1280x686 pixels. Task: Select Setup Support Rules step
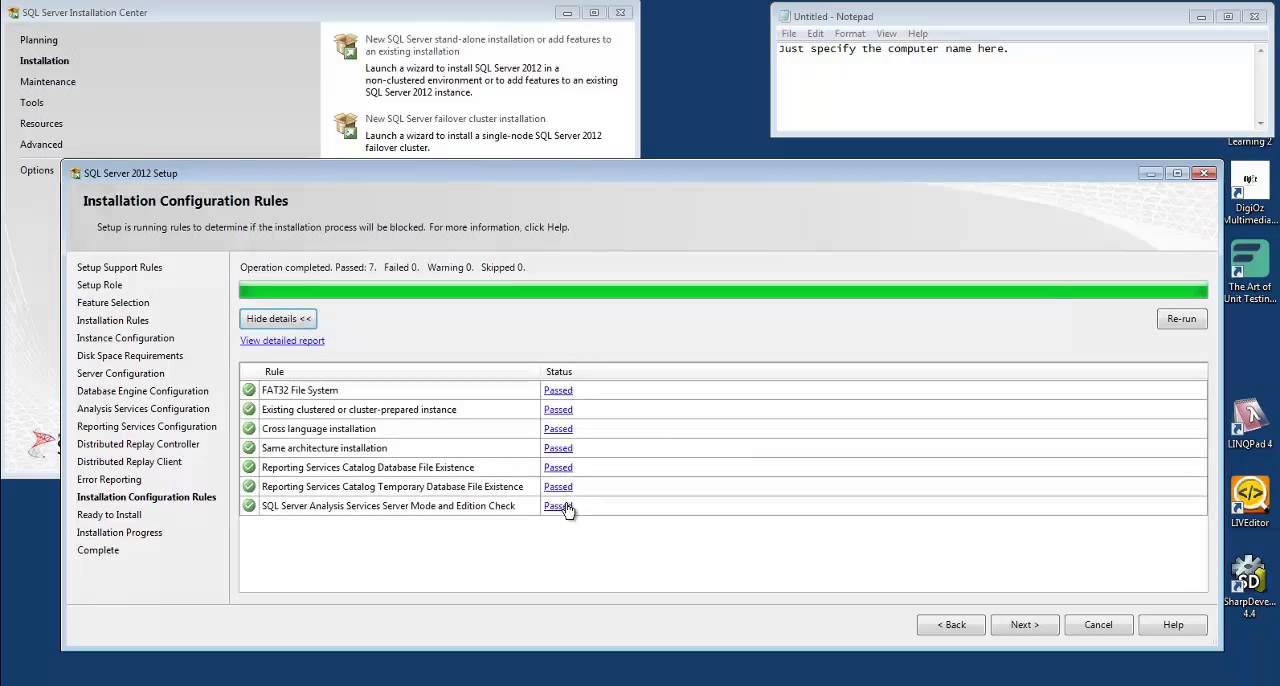coord(119,268)
